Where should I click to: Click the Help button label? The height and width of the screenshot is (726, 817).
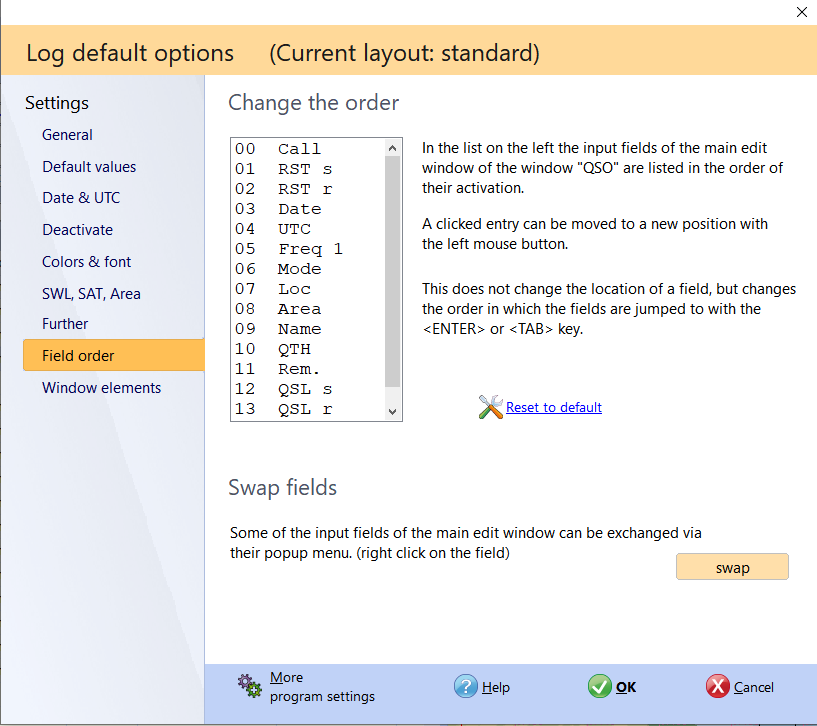496,687
